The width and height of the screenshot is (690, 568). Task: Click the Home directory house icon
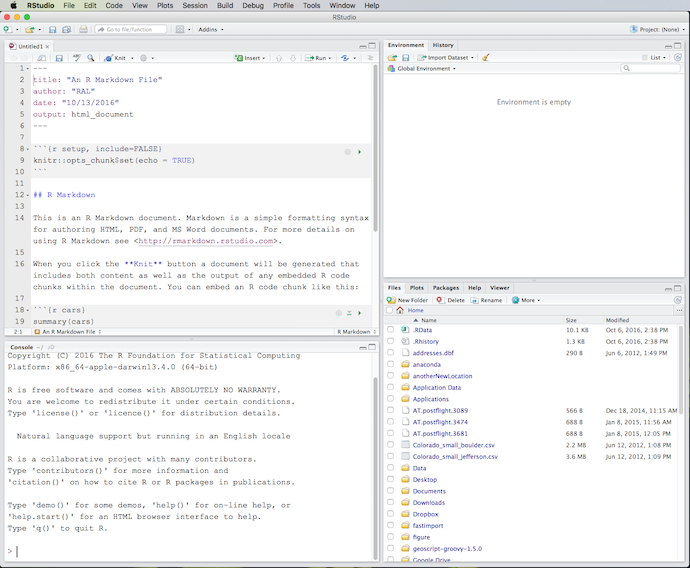400,310
